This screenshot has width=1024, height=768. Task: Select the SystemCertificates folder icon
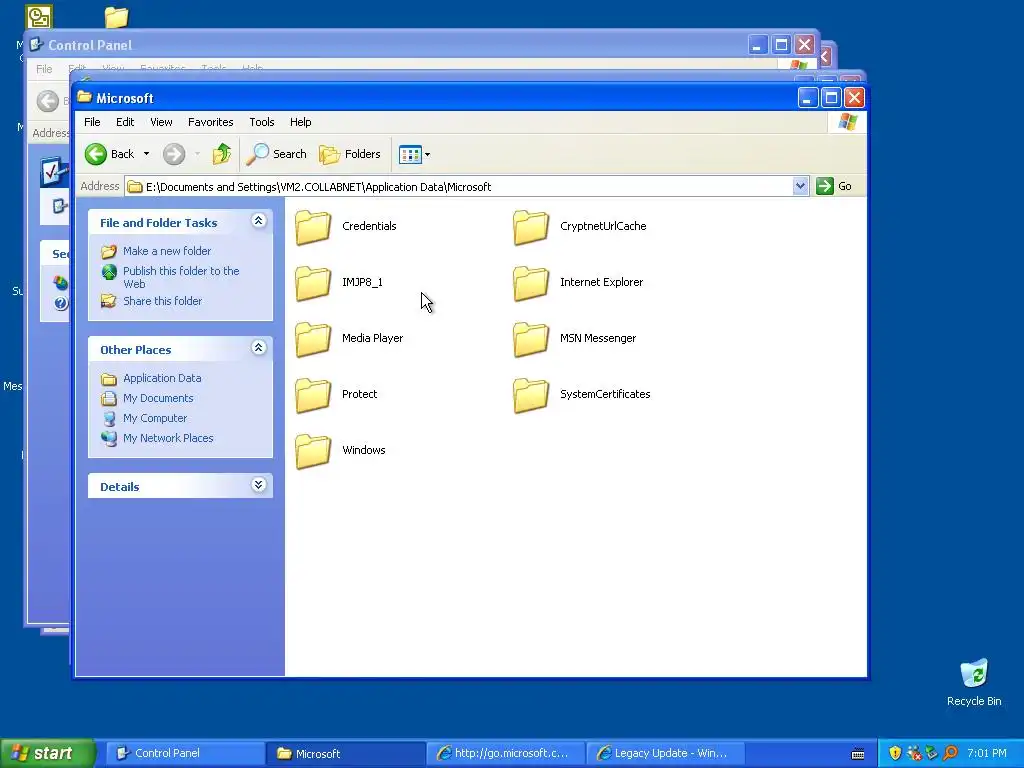click(x=531, y=395)
